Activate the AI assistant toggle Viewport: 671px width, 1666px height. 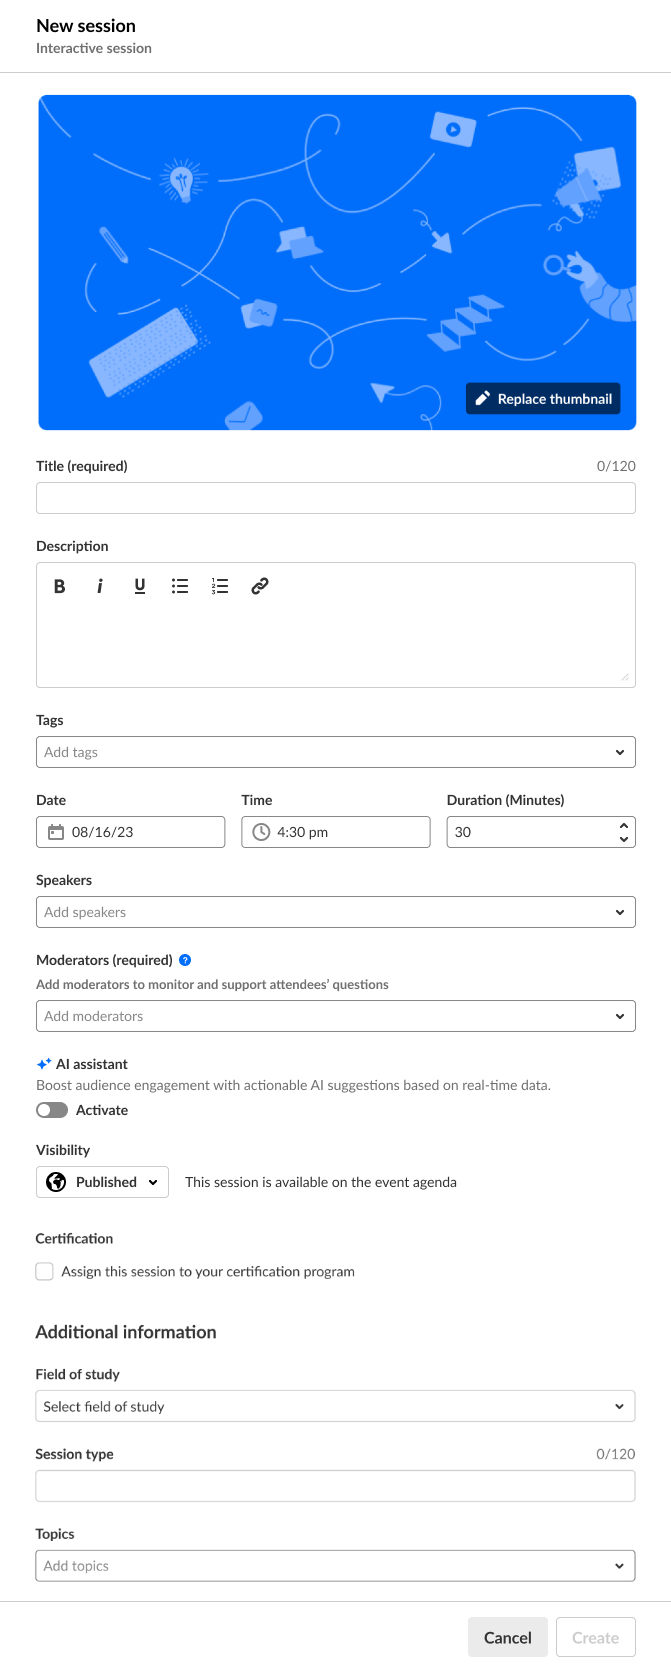pyautogui.click(x=52, y=1110)
